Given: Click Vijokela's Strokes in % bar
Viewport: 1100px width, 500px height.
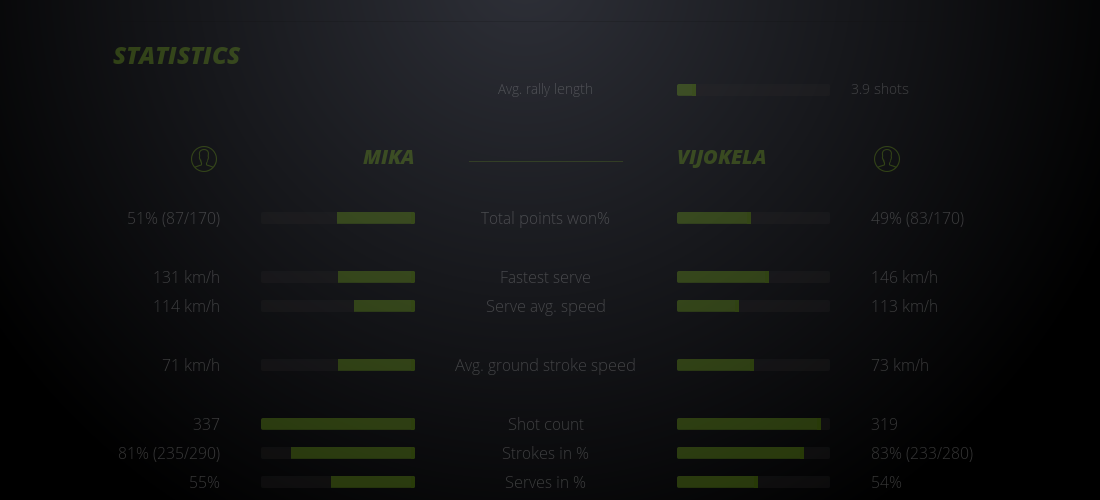Looking at the screenshot, I should tap(753, 453).
